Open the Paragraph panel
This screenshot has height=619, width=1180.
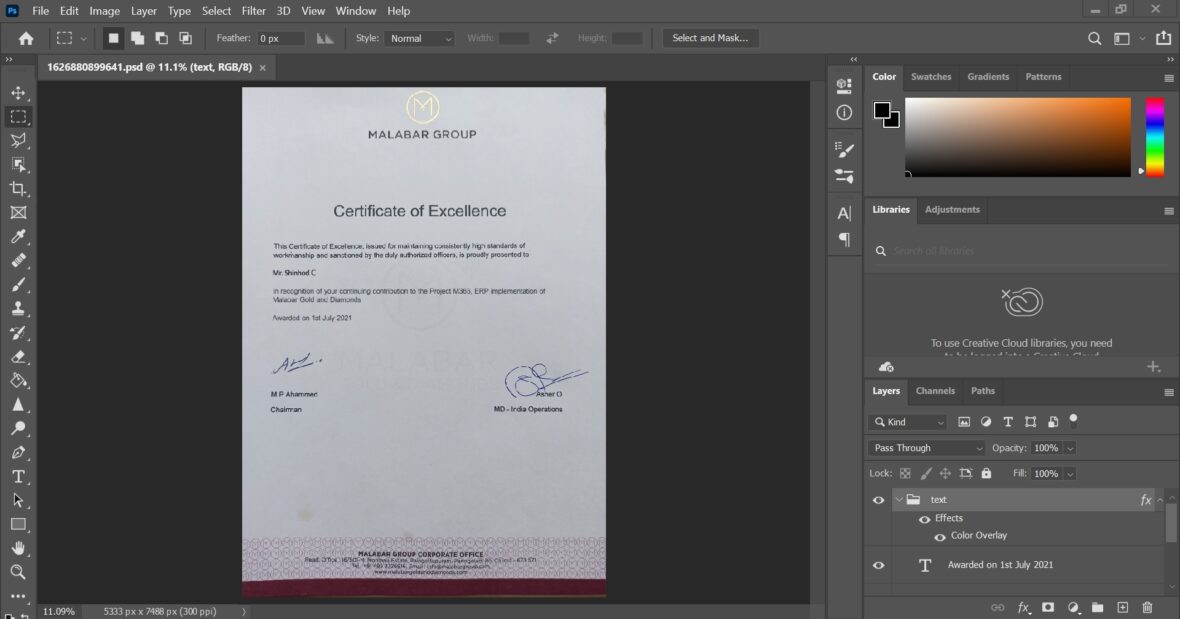tap(843, 239)
